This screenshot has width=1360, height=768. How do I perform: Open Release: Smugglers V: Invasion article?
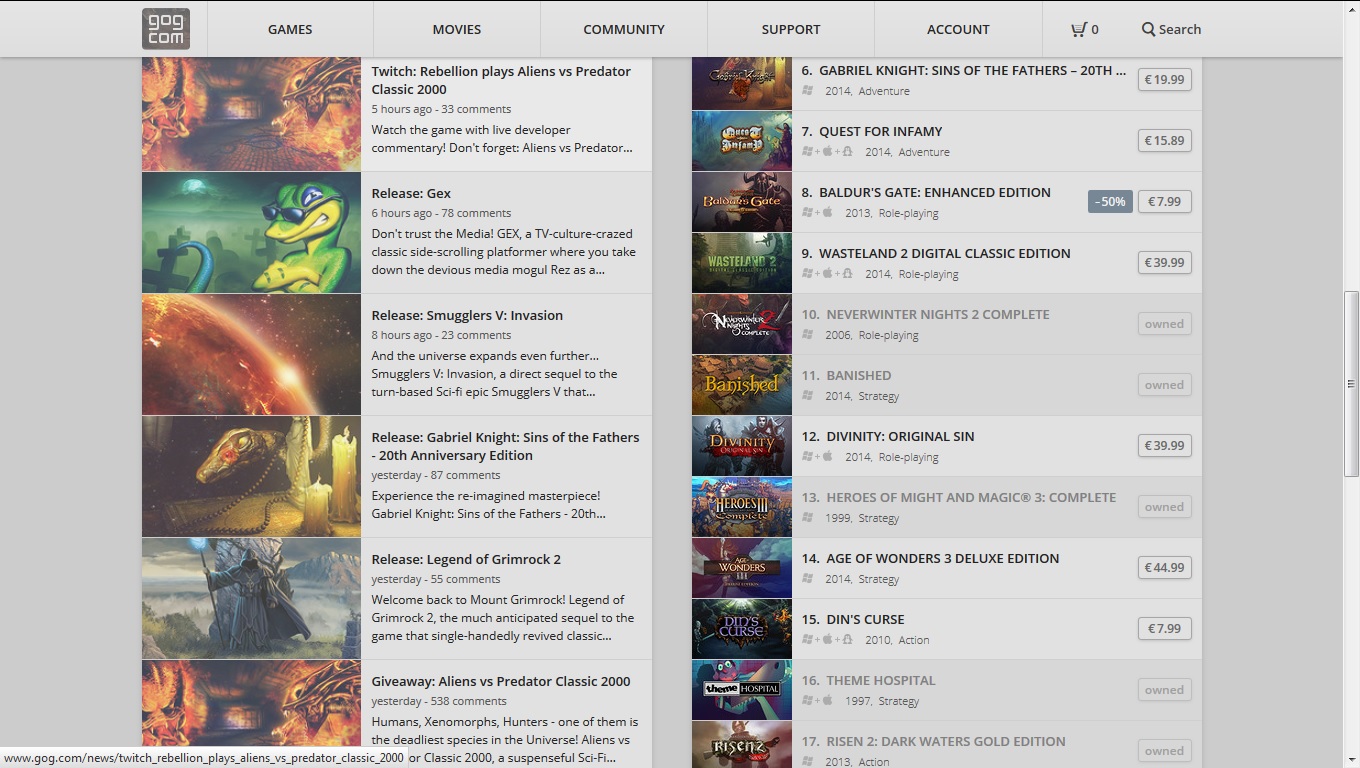(467, 315)
